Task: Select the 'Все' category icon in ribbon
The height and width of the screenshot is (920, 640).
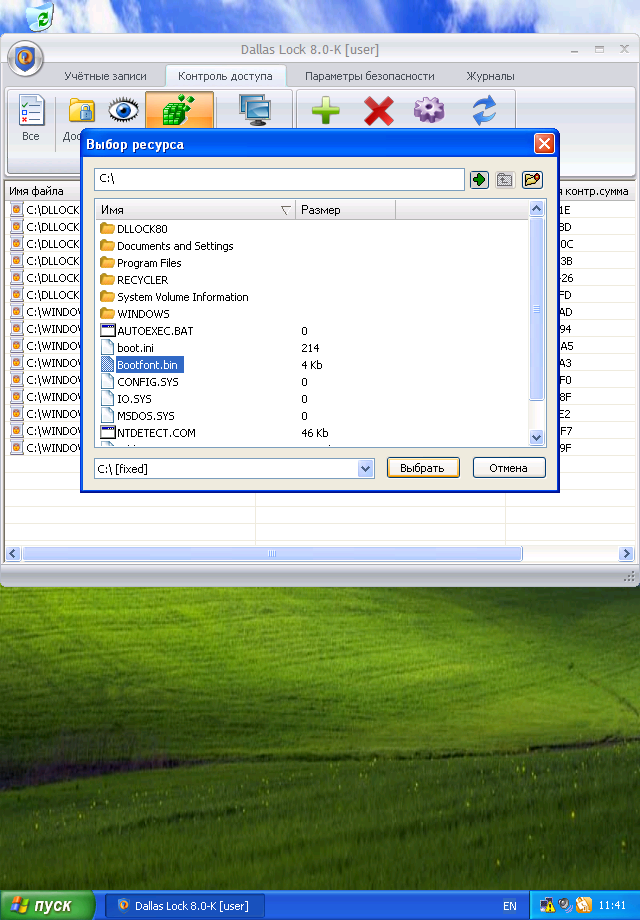Action: click(x=31, y=118)
